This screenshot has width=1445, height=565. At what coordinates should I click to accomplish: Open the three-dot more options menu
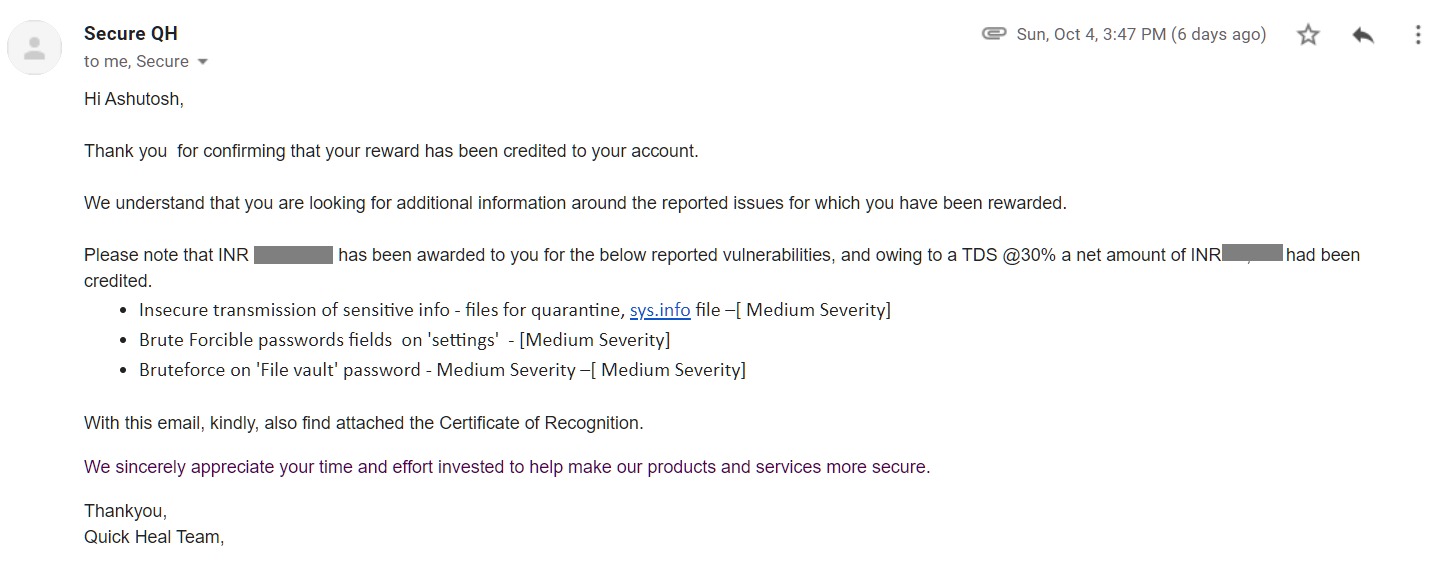point(1417,35)
